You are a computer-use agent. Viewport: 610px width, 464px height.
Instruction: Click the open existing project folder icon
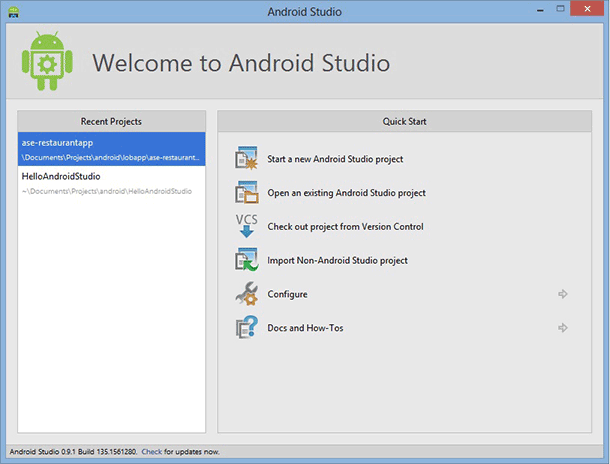pyautogui.click(x=246, y=192)
